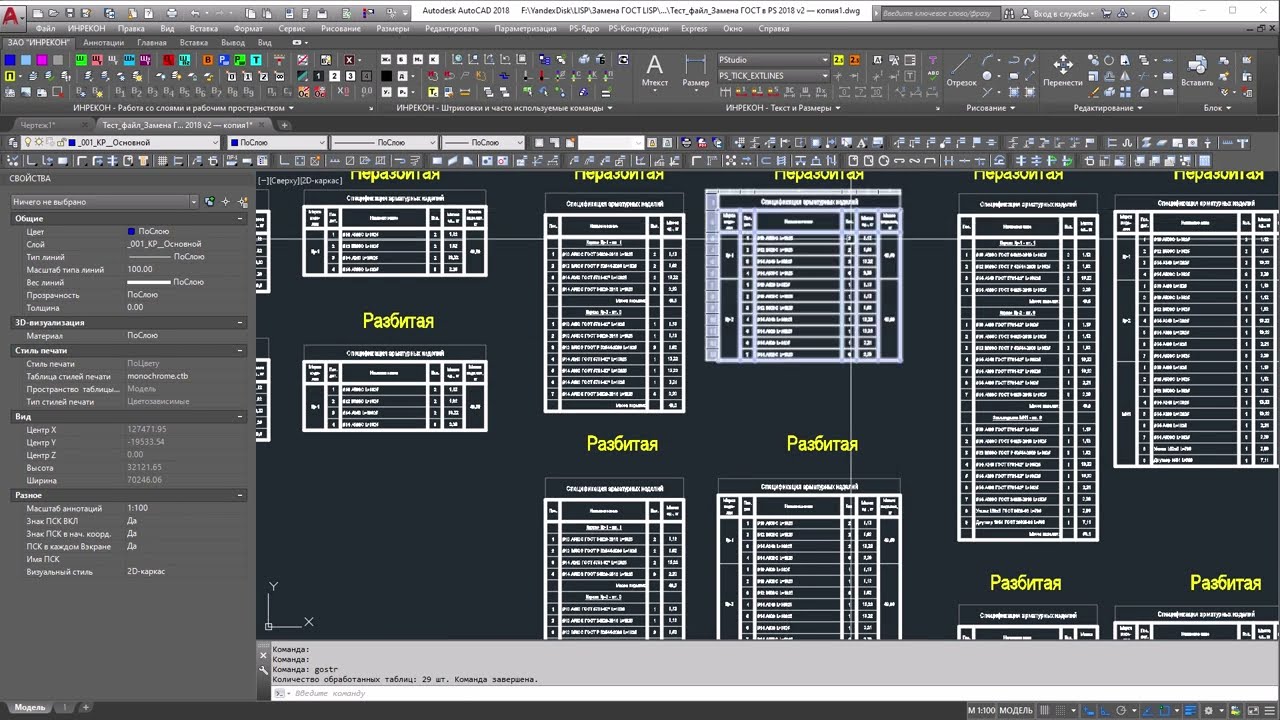This screenshot has width=1280, height=720.
Task: Toggle the gray numbered box 4 in ribbon
Action: click(x=367, y=76)
